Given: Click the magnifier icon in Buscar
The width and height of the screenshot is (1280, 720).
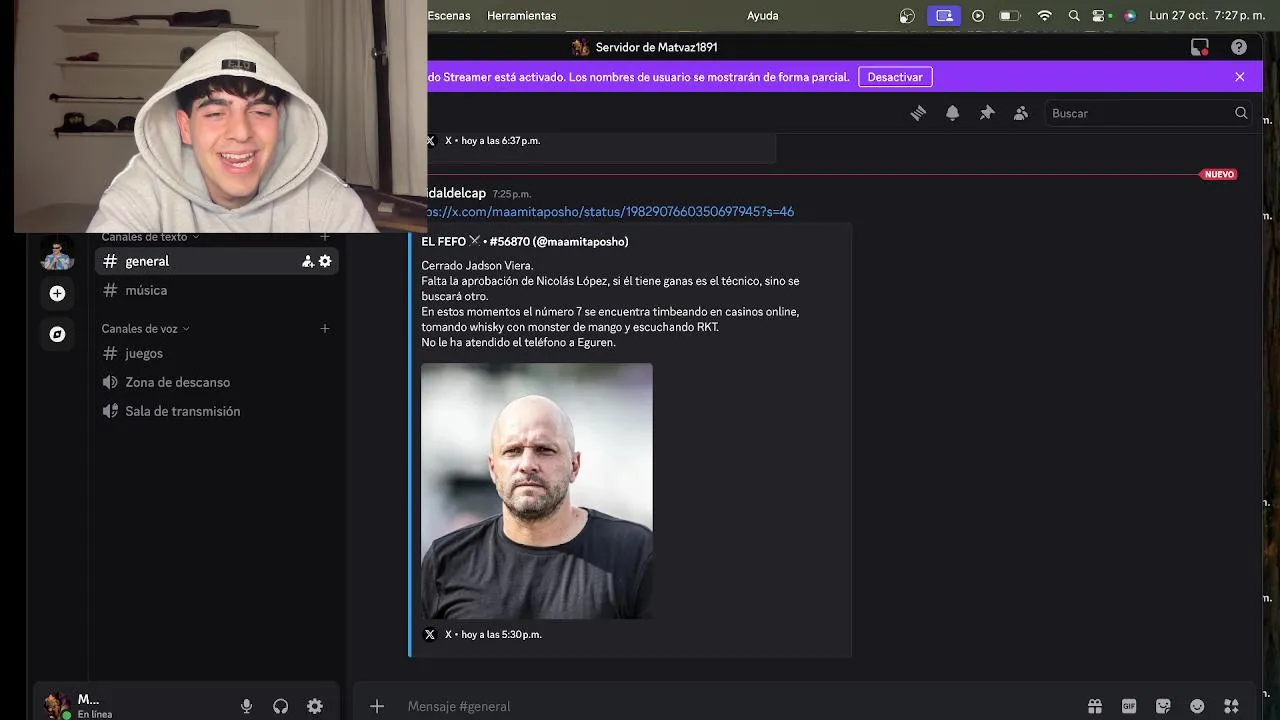Looking at the screenshot, I should [x=1241, y=113].
